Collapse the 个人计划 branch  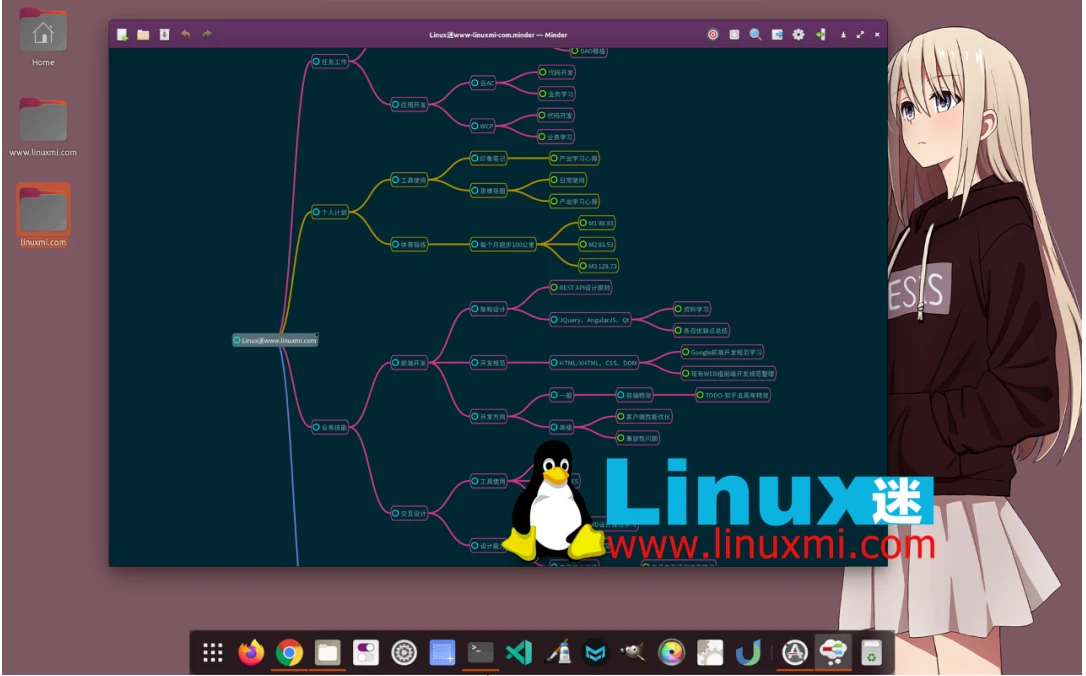tap(316, 212)
